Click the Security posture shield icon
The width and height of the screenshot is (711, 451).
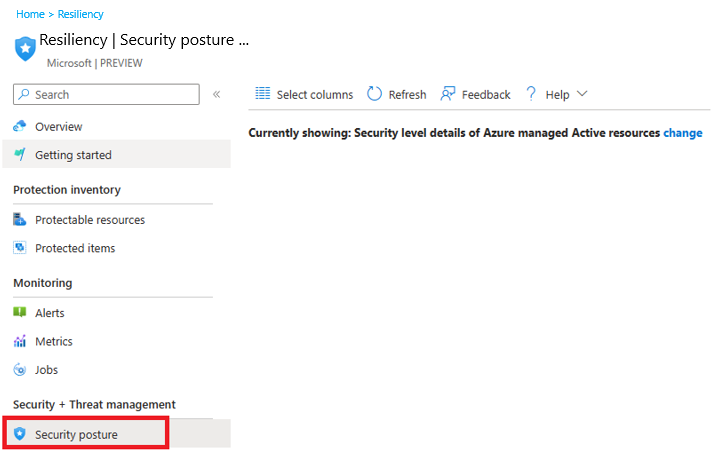[x=19, y=434]
